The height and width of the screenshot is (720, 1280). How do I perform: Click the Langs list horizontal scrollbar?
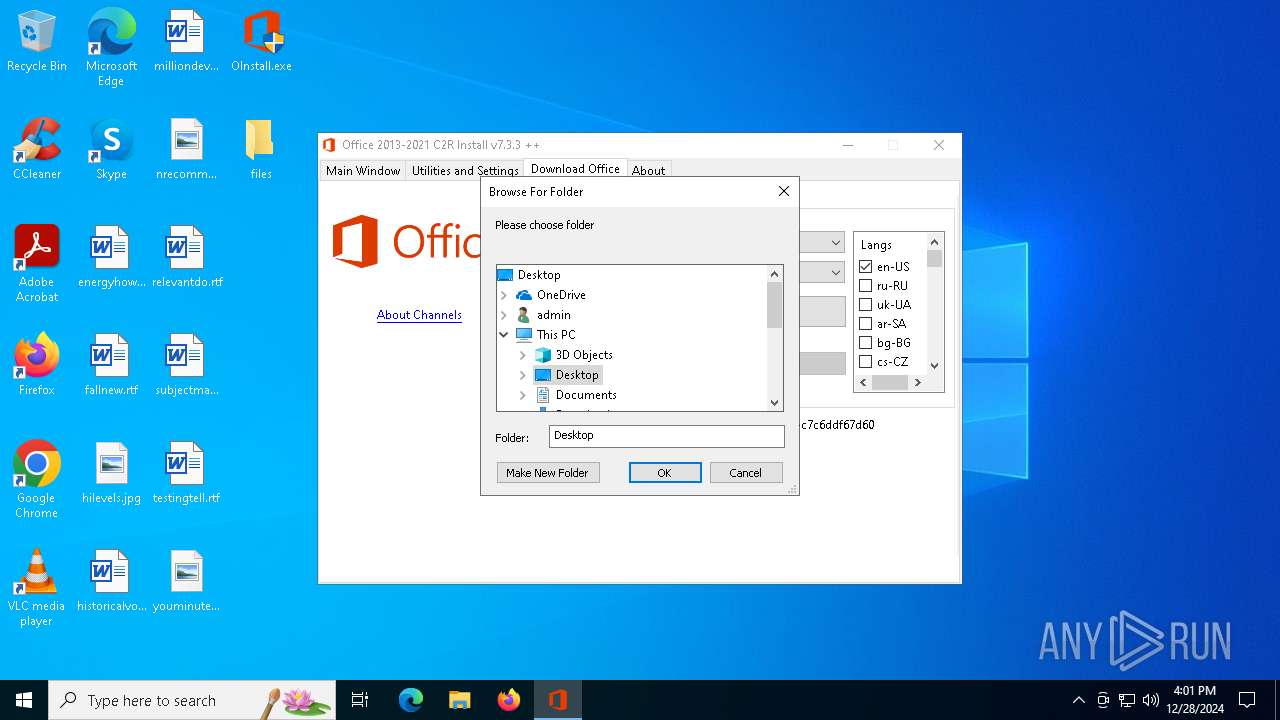click(890, 382)
